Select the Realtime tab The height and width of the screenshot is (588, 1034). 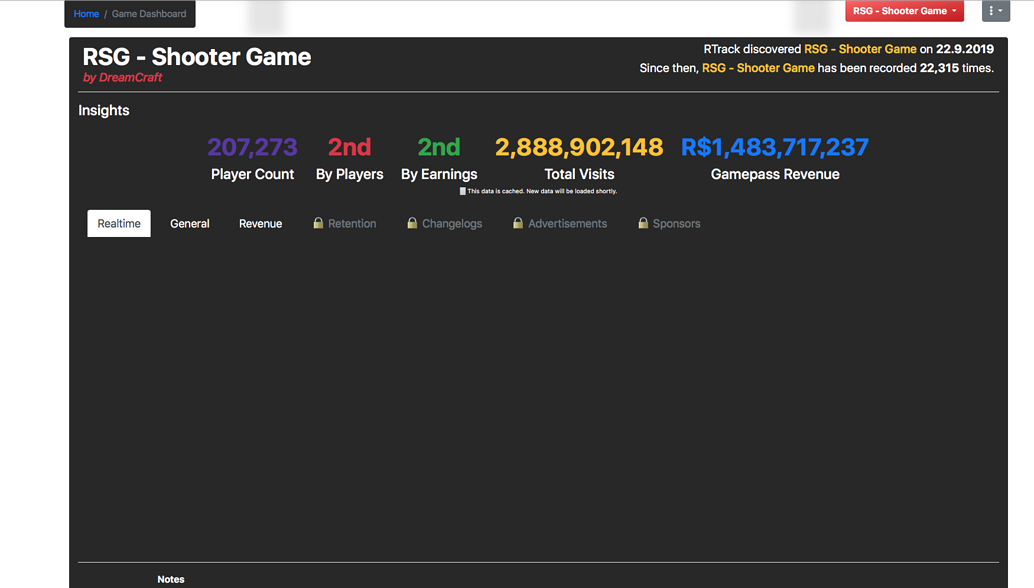point(118,223)
